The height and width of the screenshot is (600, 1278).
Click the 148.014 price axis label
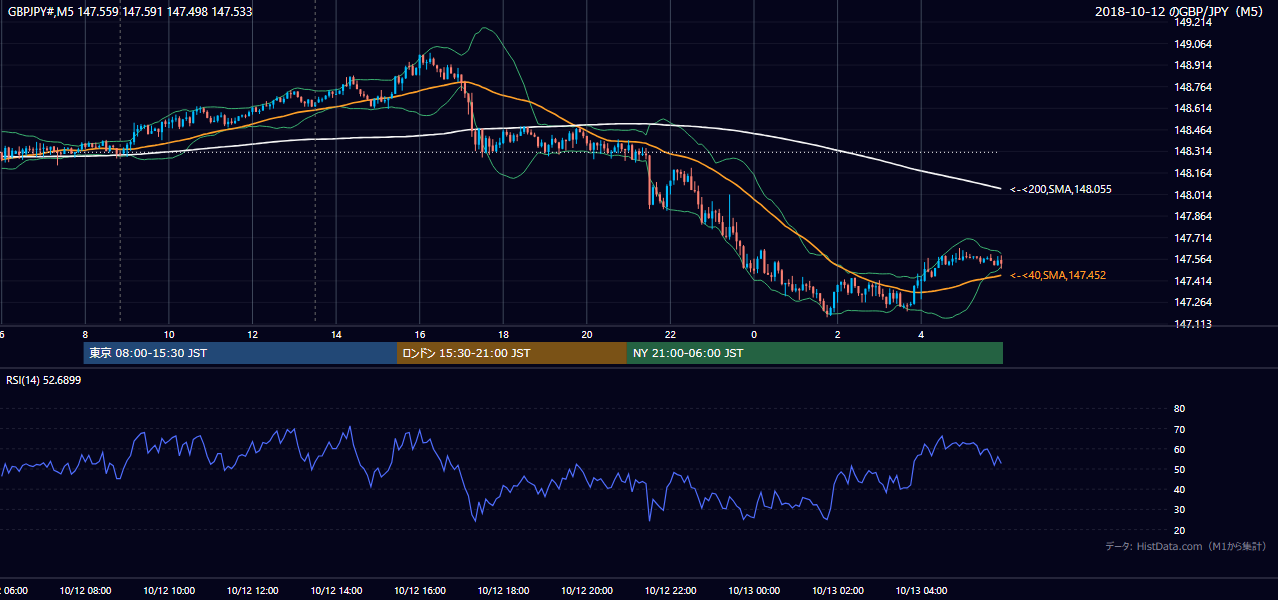click(x=1193, y=195)
